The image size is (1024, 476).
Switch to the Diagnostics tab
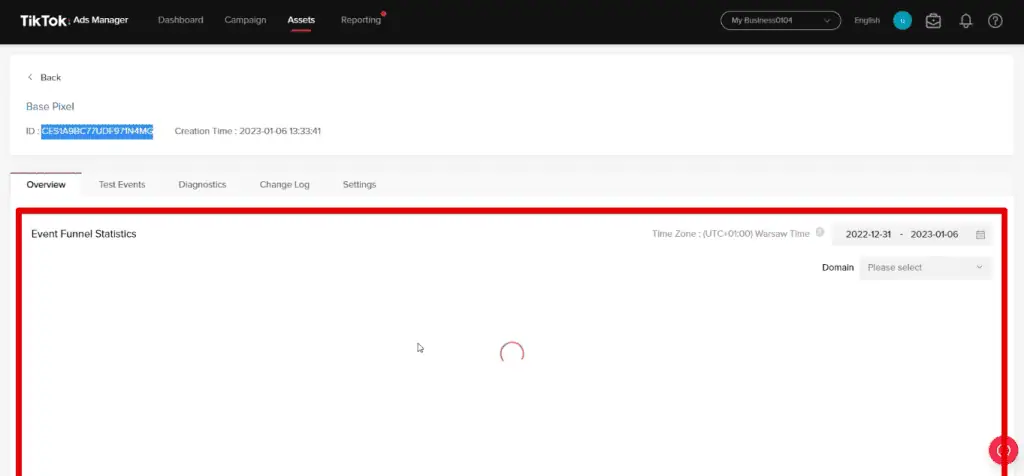(x=202, y=185)
